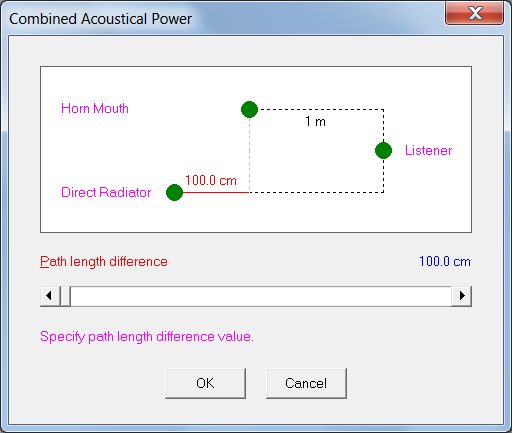The height and width of the screenshot is (433, 512).
Task: Click the Listener green dot
Action: [383, 150]
